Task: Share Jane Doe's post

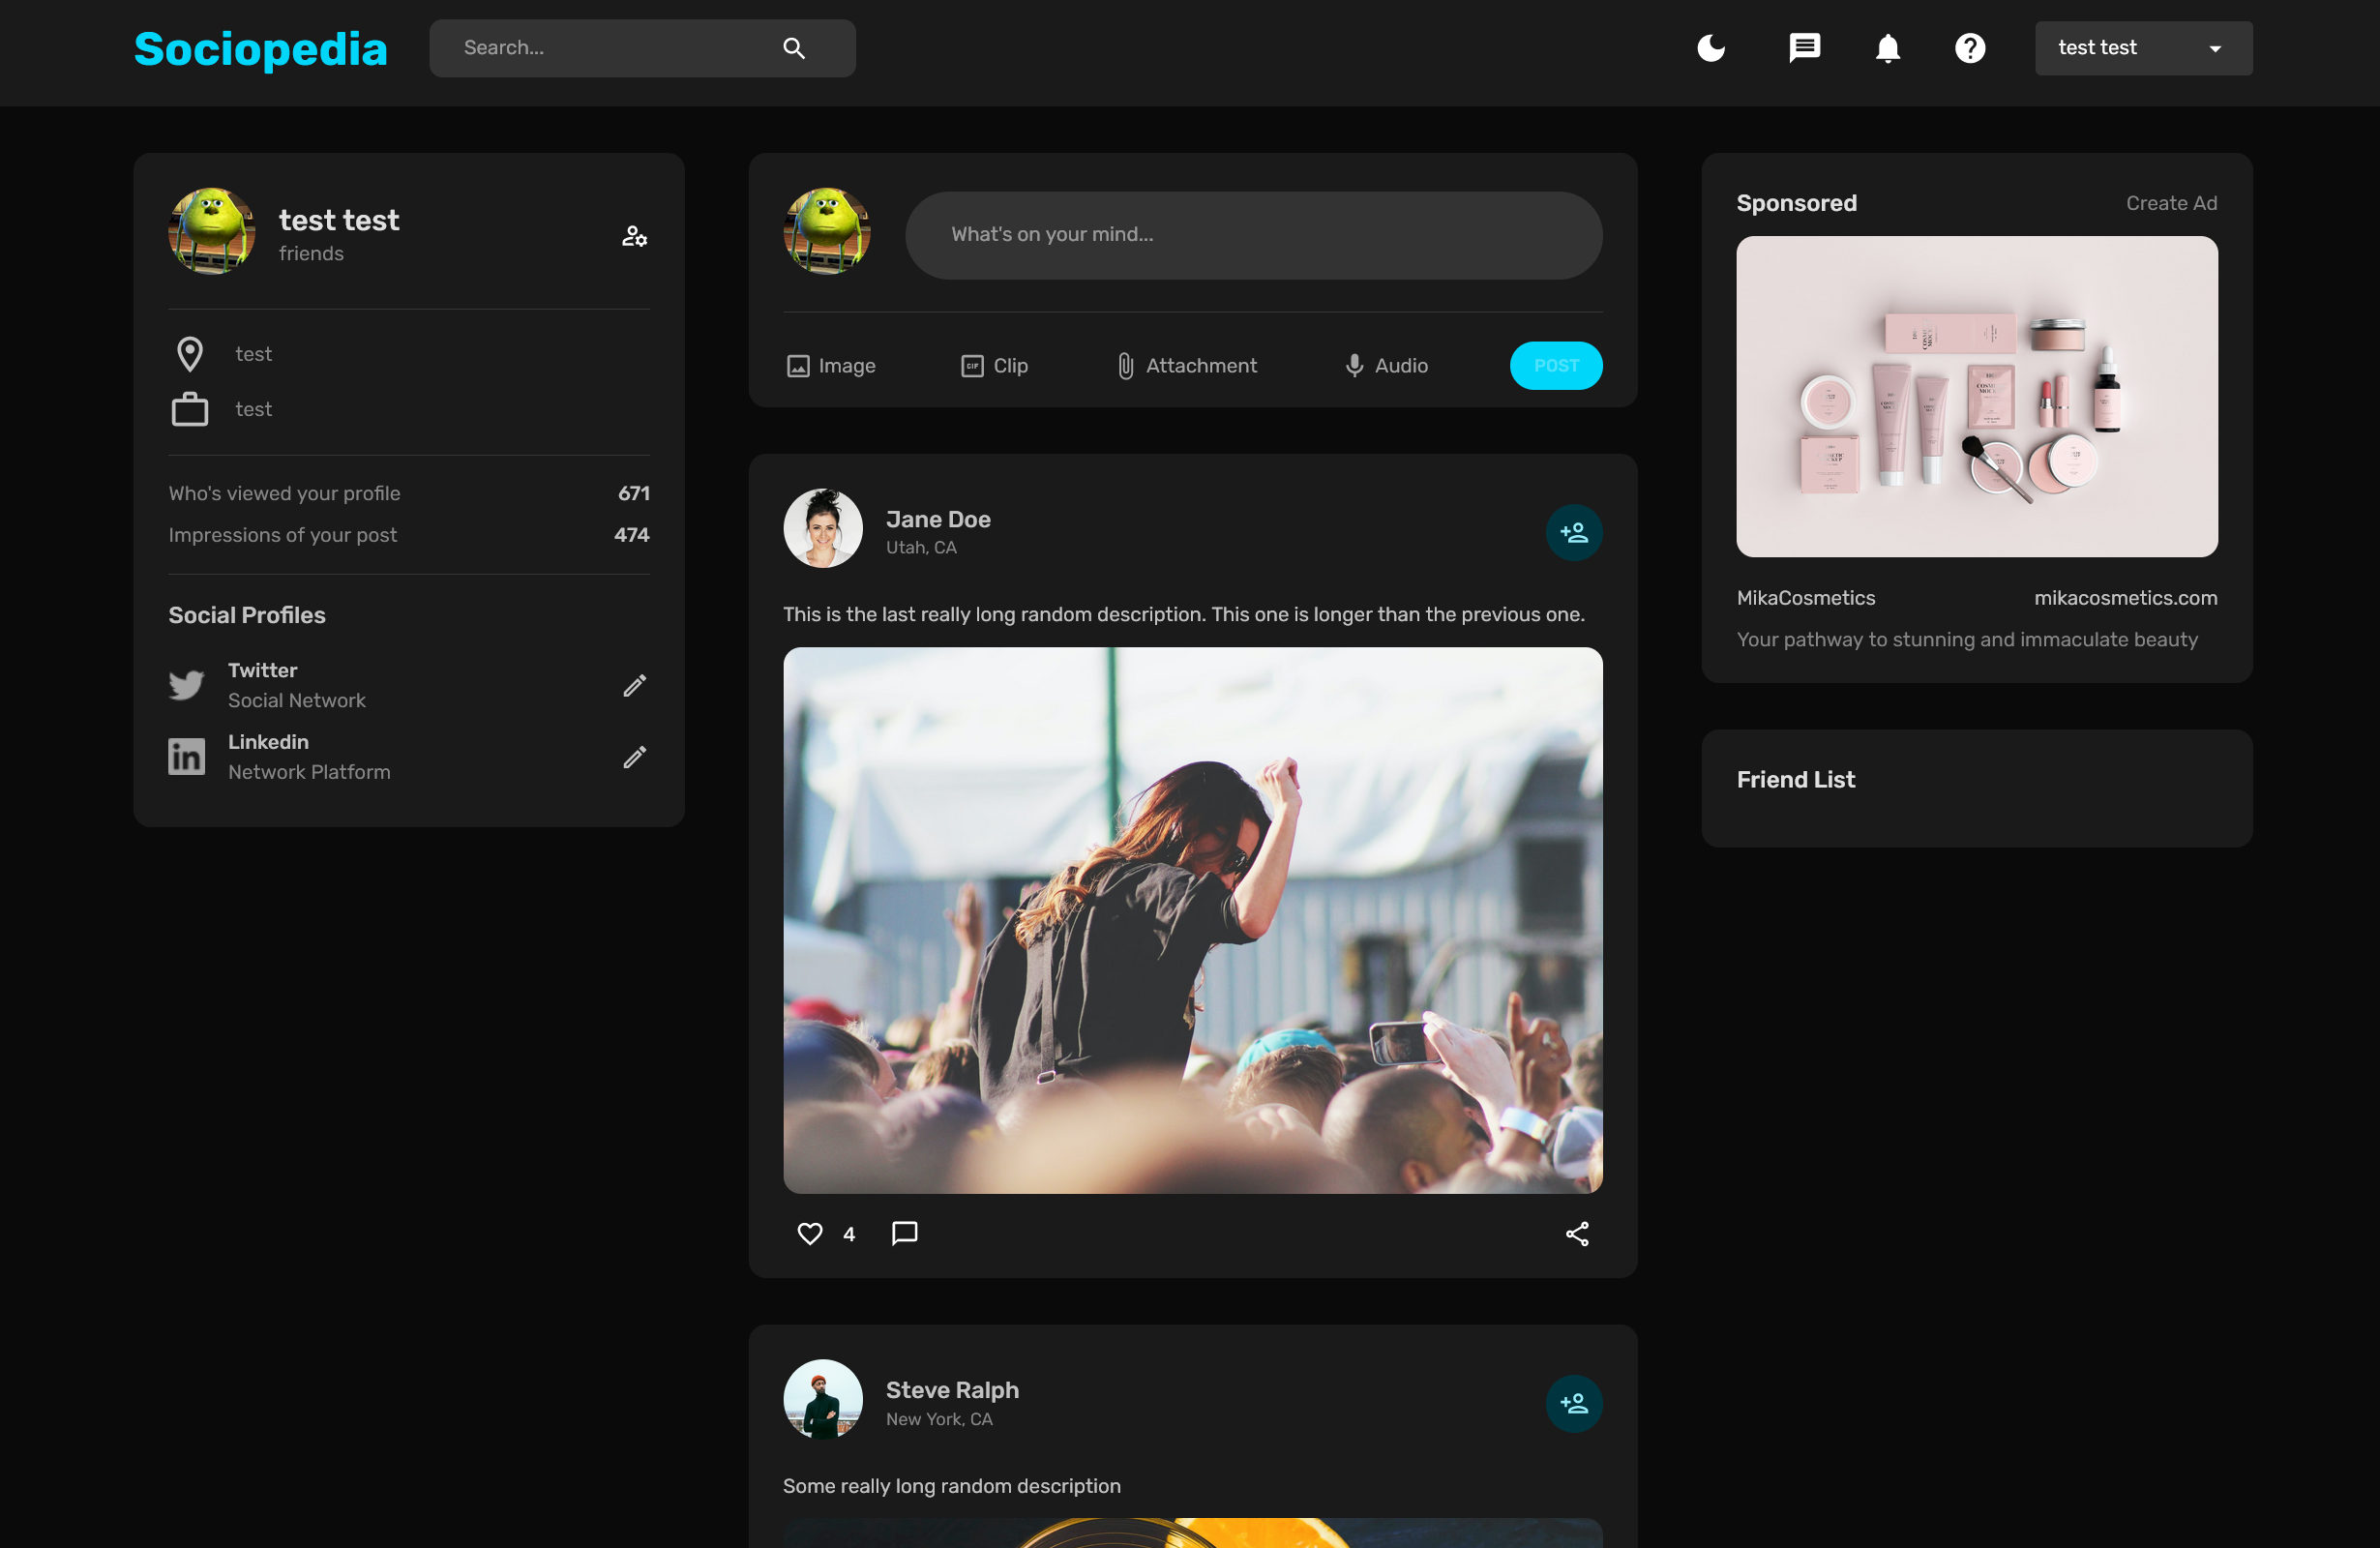Action: [1576, 1234]
